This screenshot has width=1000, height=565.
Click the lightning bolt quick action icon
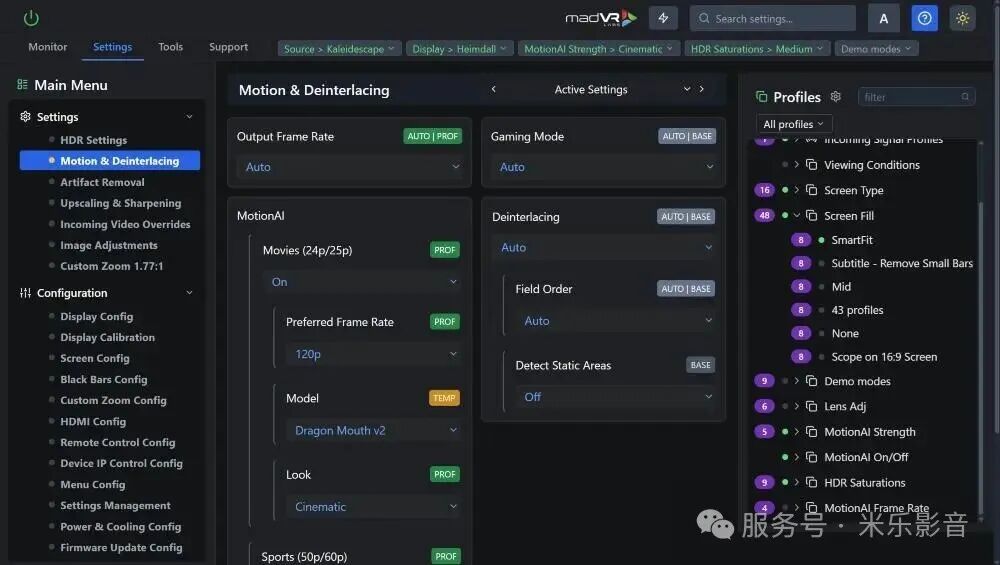tap(663, 18)
